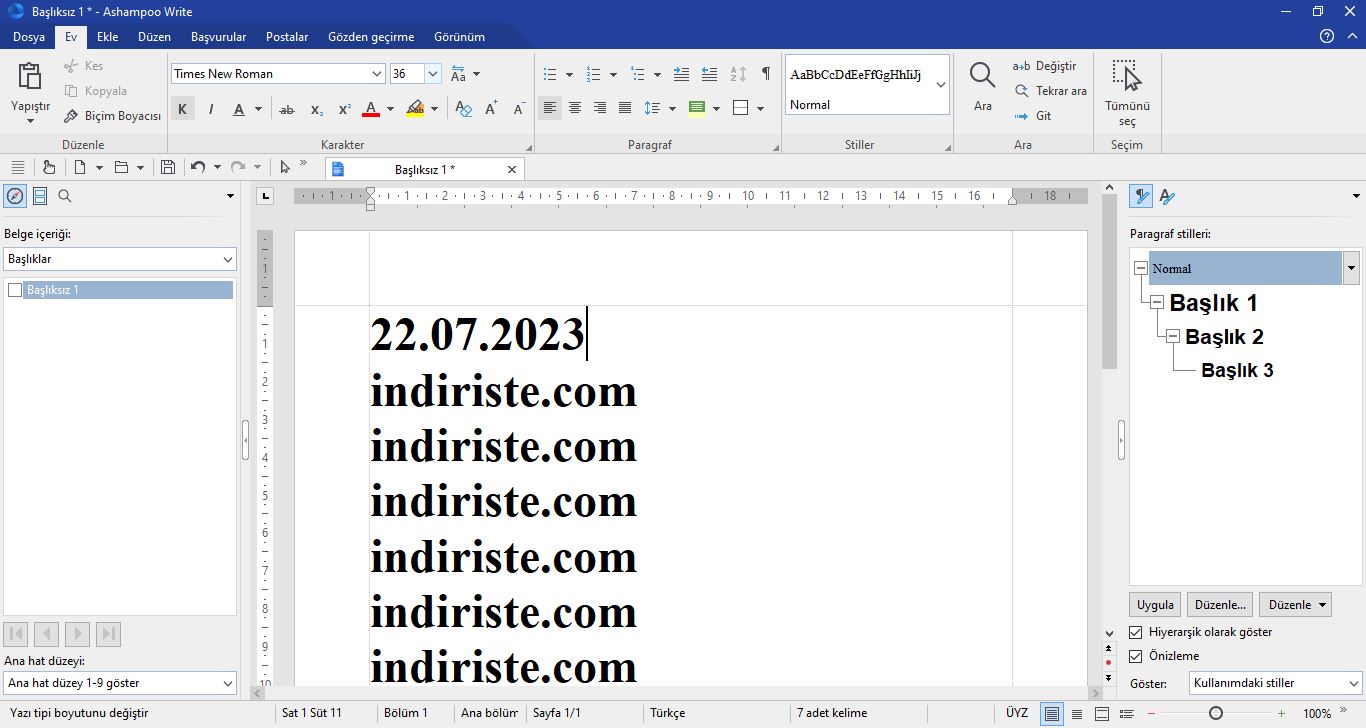Image resolution: width=1366 pixels, height=728 pixels.
Task: Apply strikethrough formatting
Action: (x=287, y=109)
